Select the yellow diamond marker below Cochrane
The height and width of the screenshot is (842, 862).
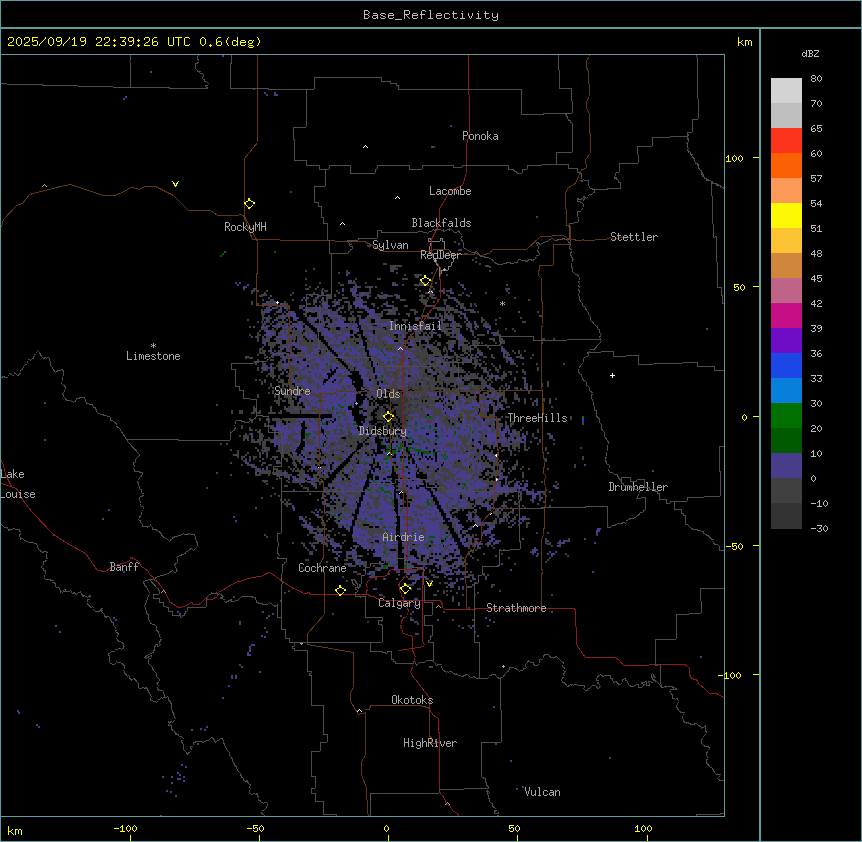coord(340,591)
